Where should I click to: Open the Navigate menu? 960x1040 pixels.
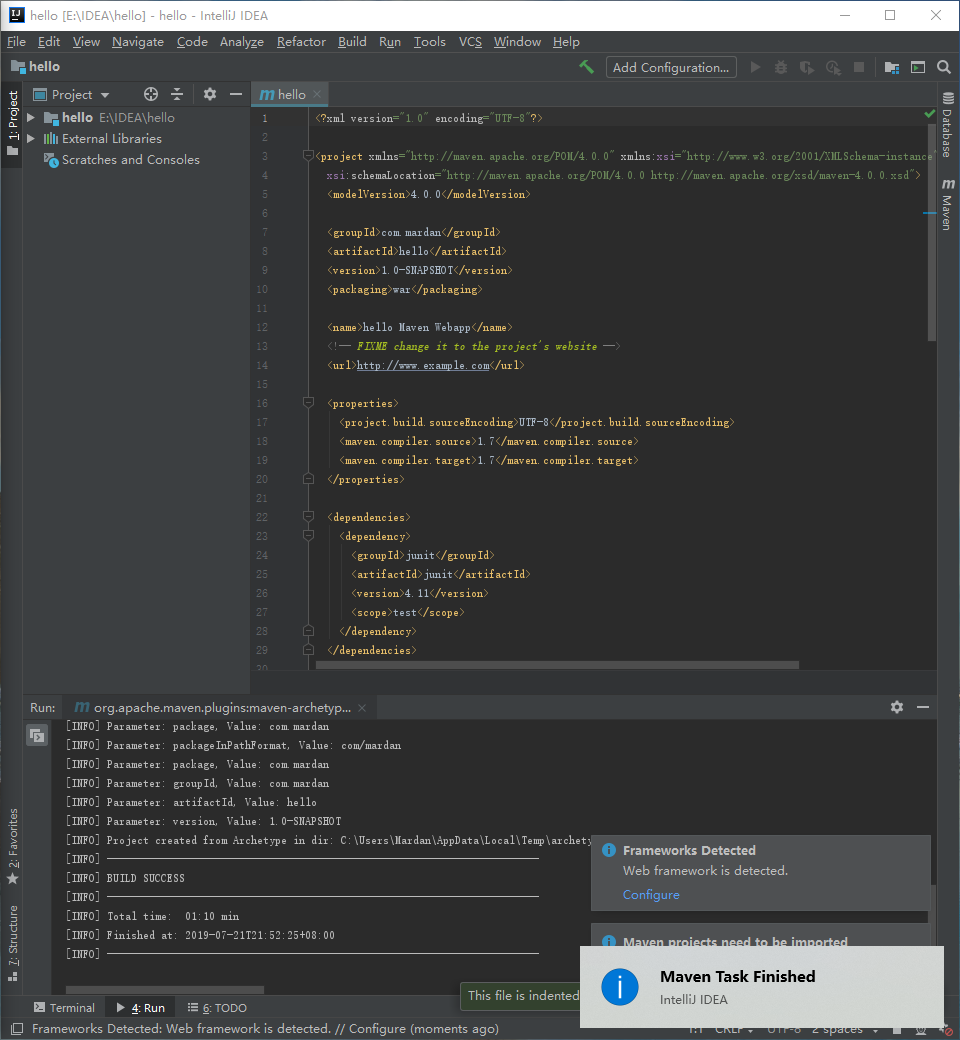138,42
